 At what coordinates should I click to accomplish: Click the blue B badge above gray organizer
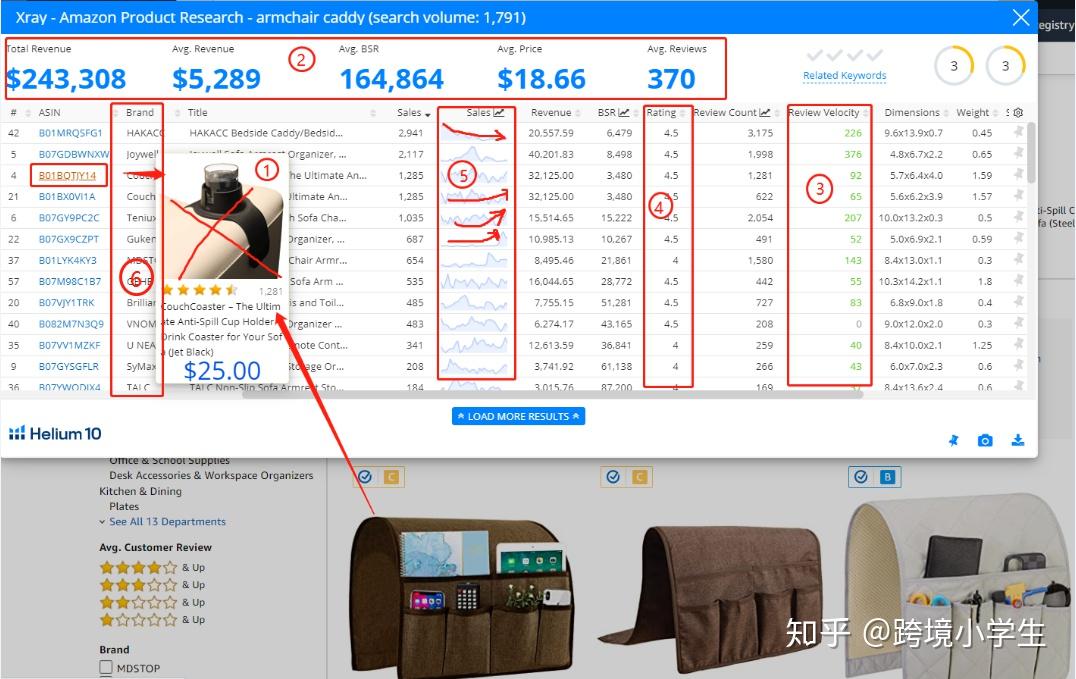(887, 476)
